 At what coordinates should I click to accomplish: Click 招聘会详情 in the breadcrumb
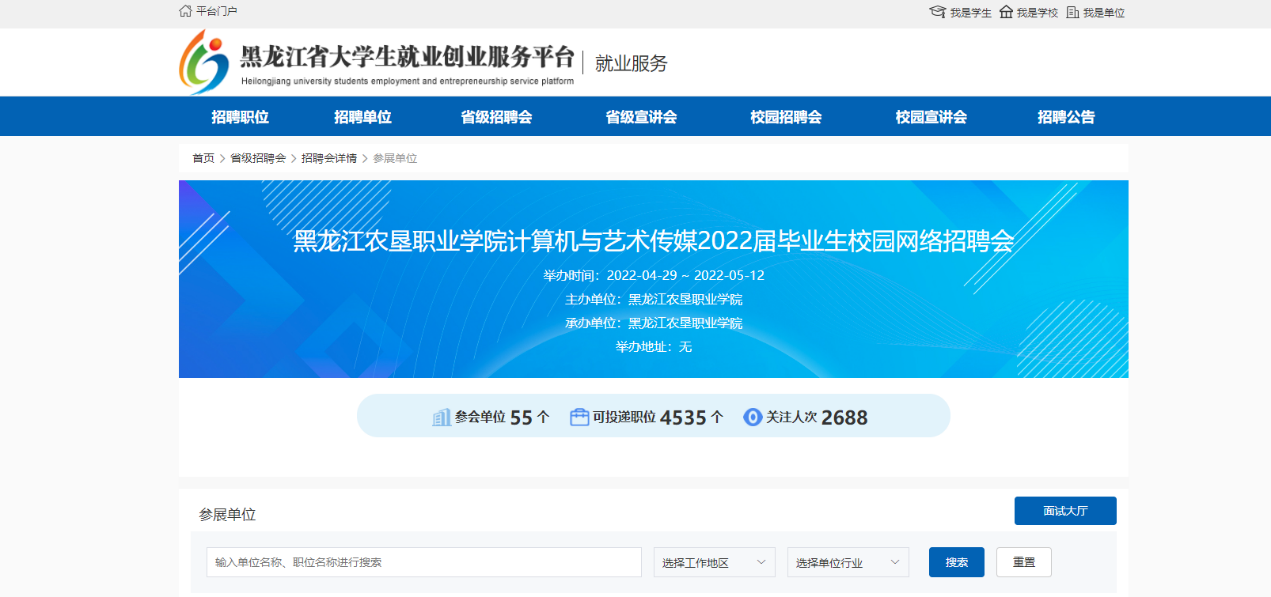point(329,158)
